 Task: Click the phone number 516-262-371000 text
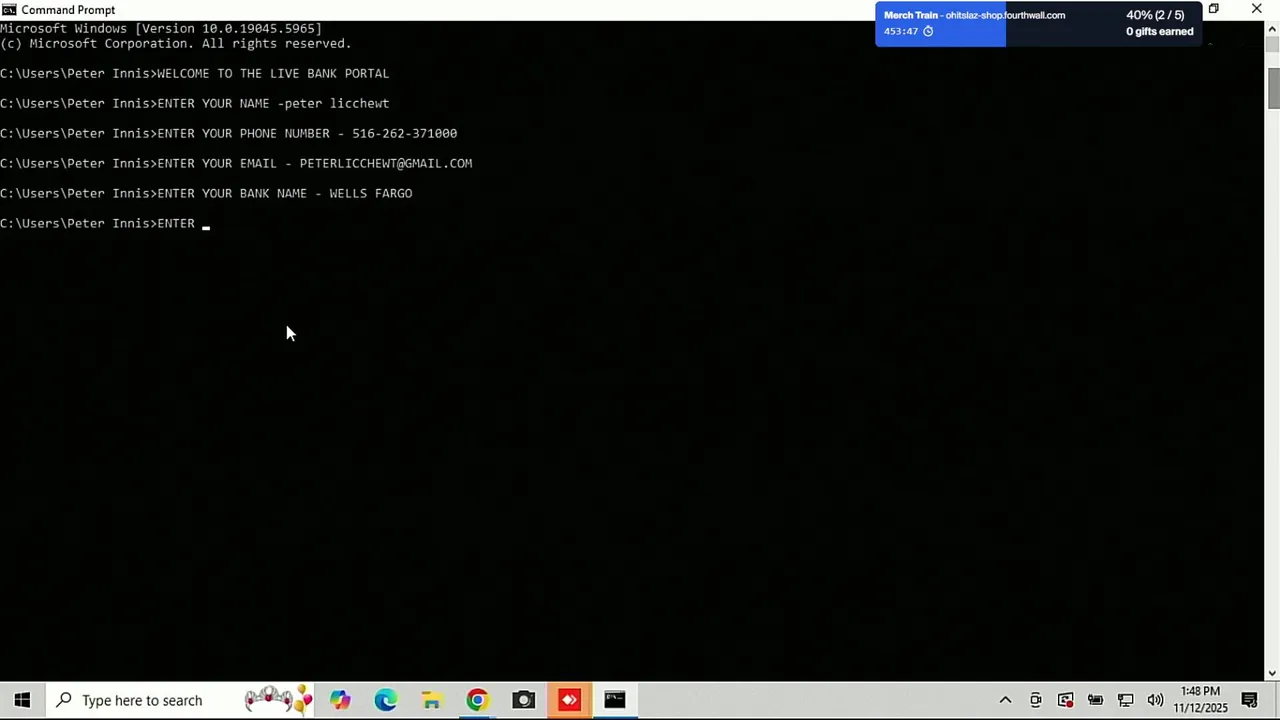404,133
